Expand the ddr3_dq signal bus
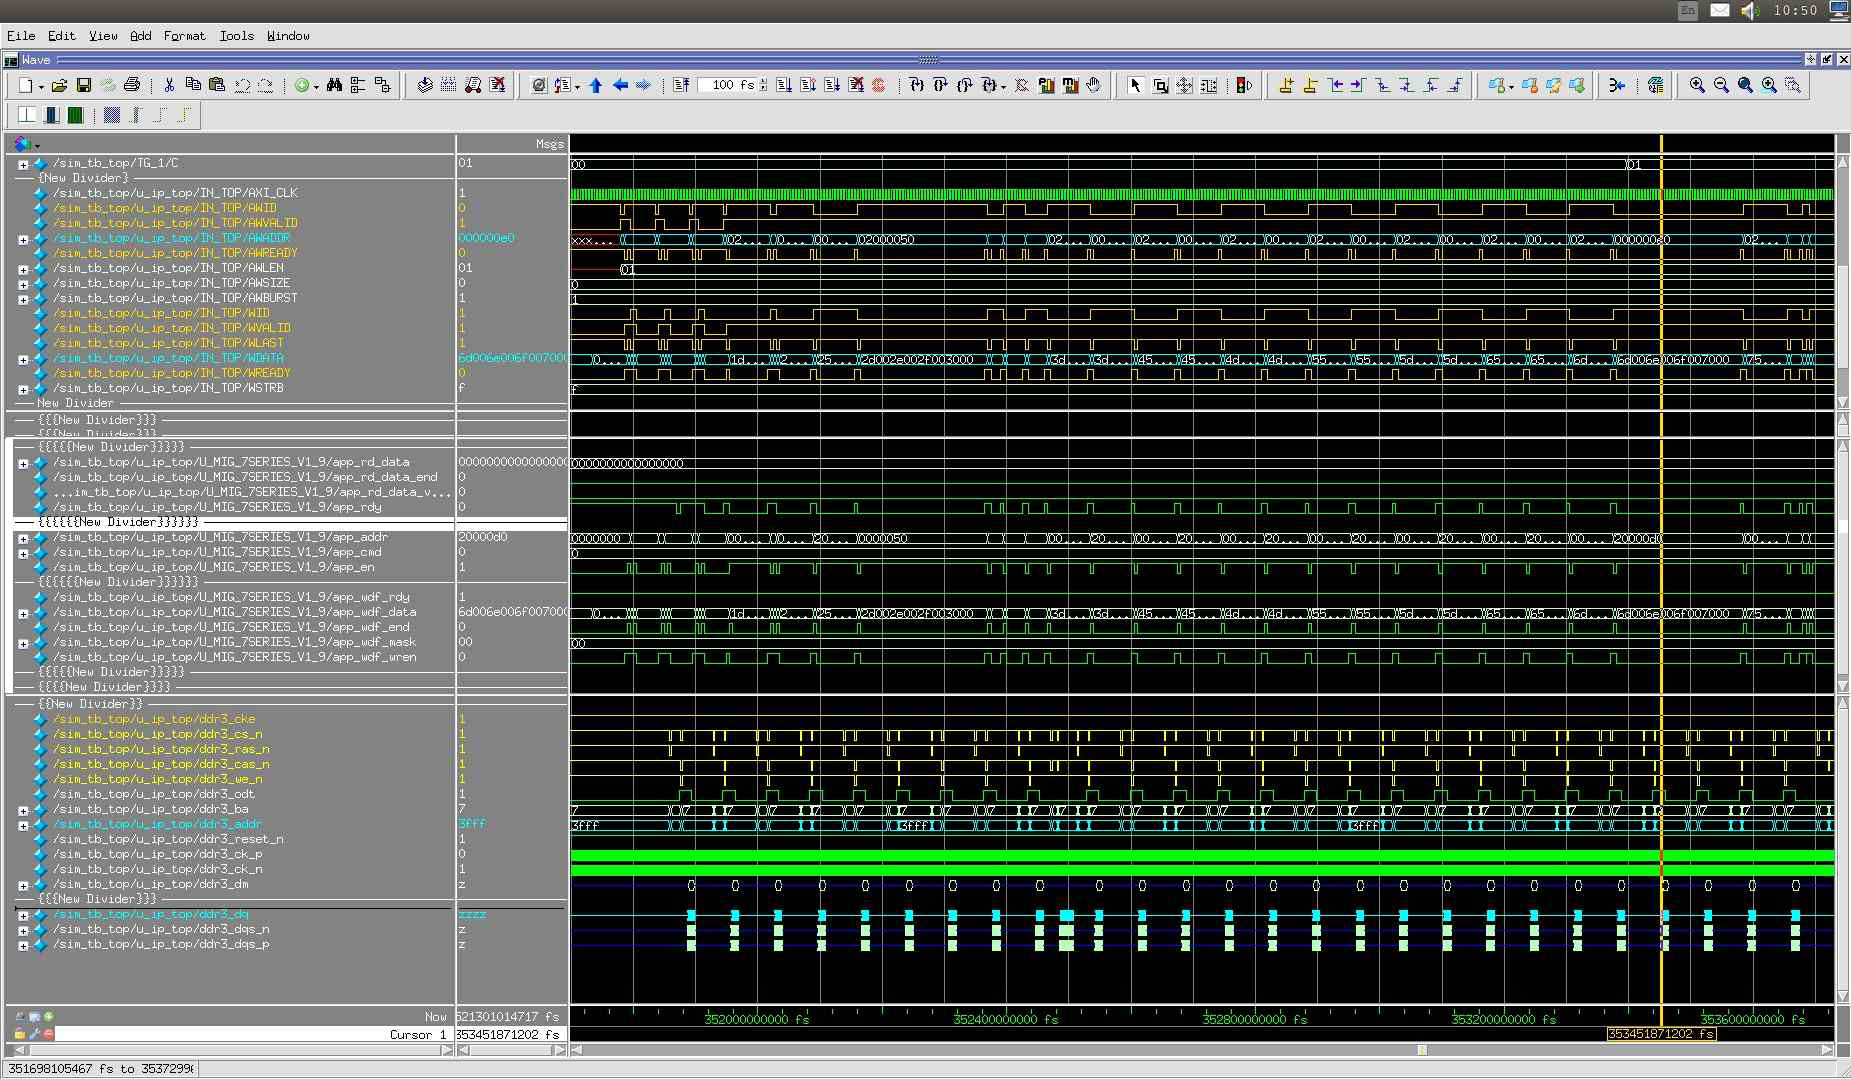Screen dimensions: 1851x1079 click(x=23, y=915)
